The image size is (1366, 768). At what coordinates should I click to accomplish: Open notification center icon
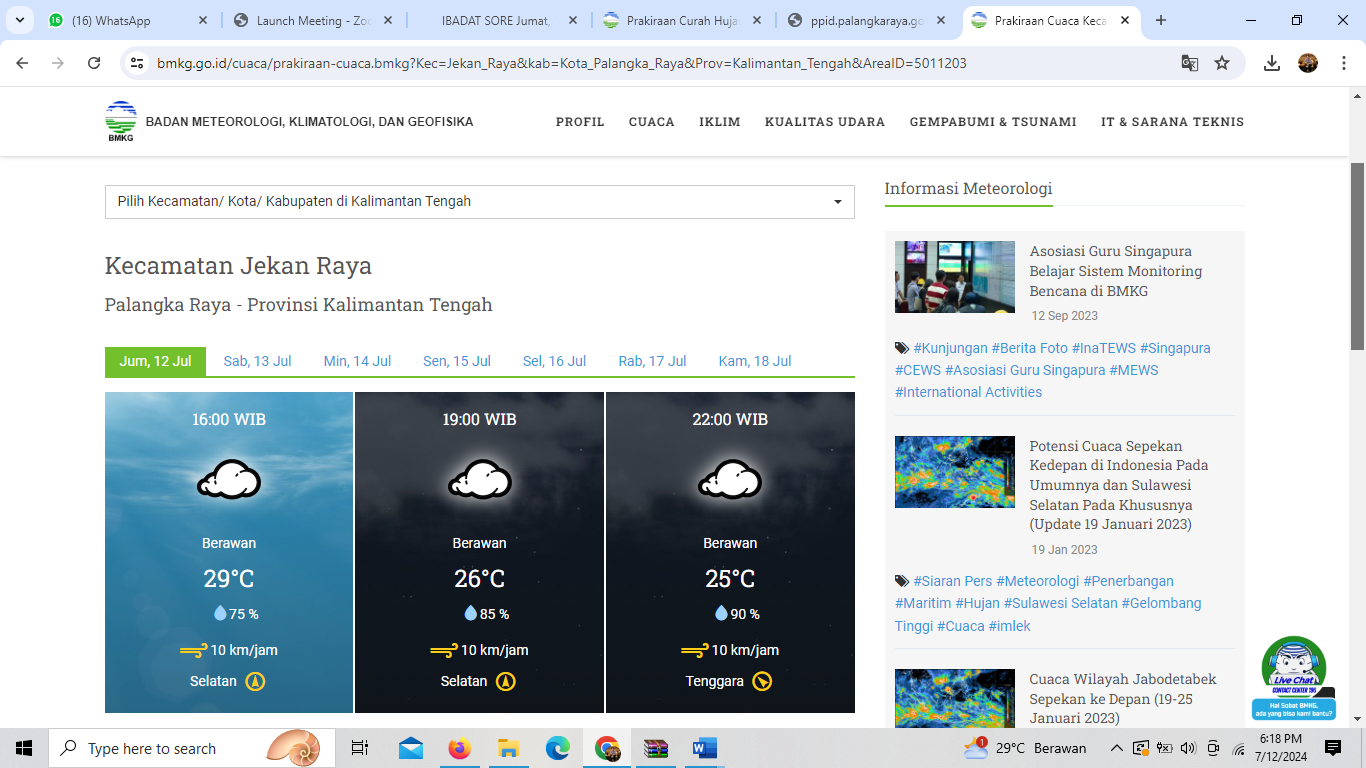[x=1333, y=748]
